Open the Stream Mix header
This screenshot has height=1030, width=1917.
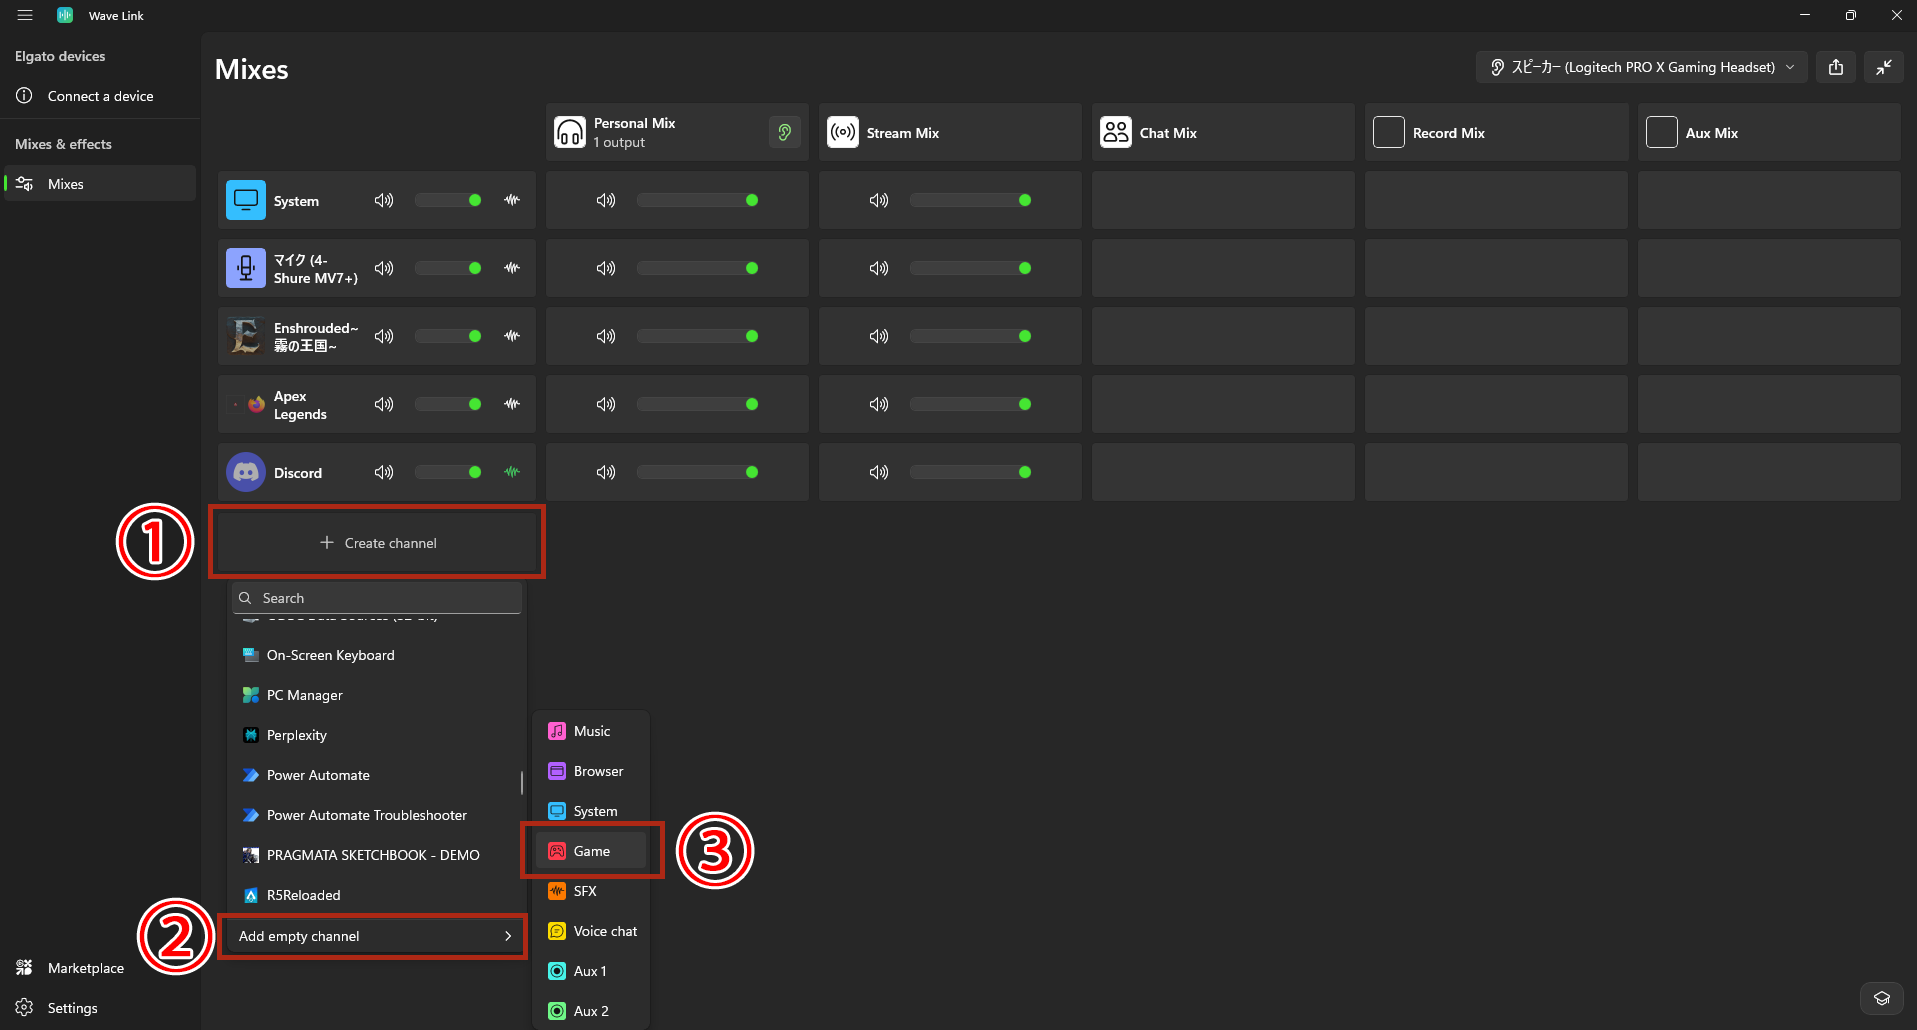(x=950, y=132)
